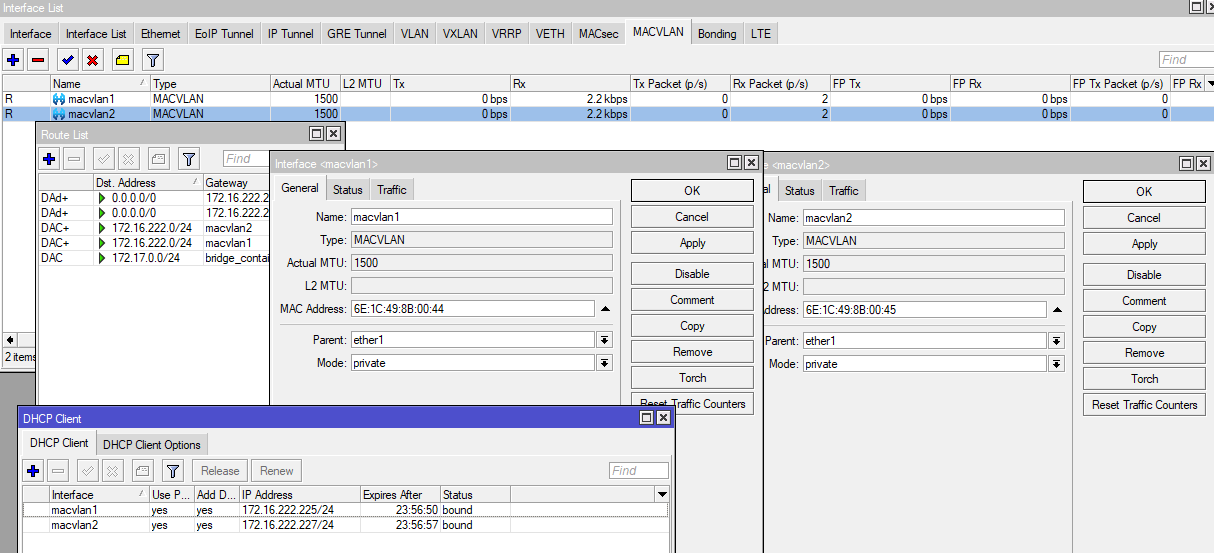1214x553 pixels.
Task: Select 172.16.222.225/24 IP address cell
Action: pyautogui.click(x=300, y=510)
